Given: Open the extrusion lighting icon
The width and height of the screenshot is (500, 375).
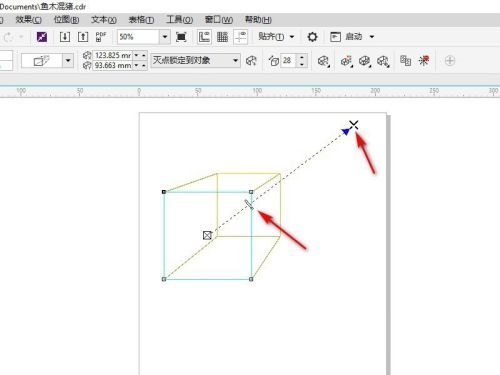Looking at the screenshot, I should point(383,61).
